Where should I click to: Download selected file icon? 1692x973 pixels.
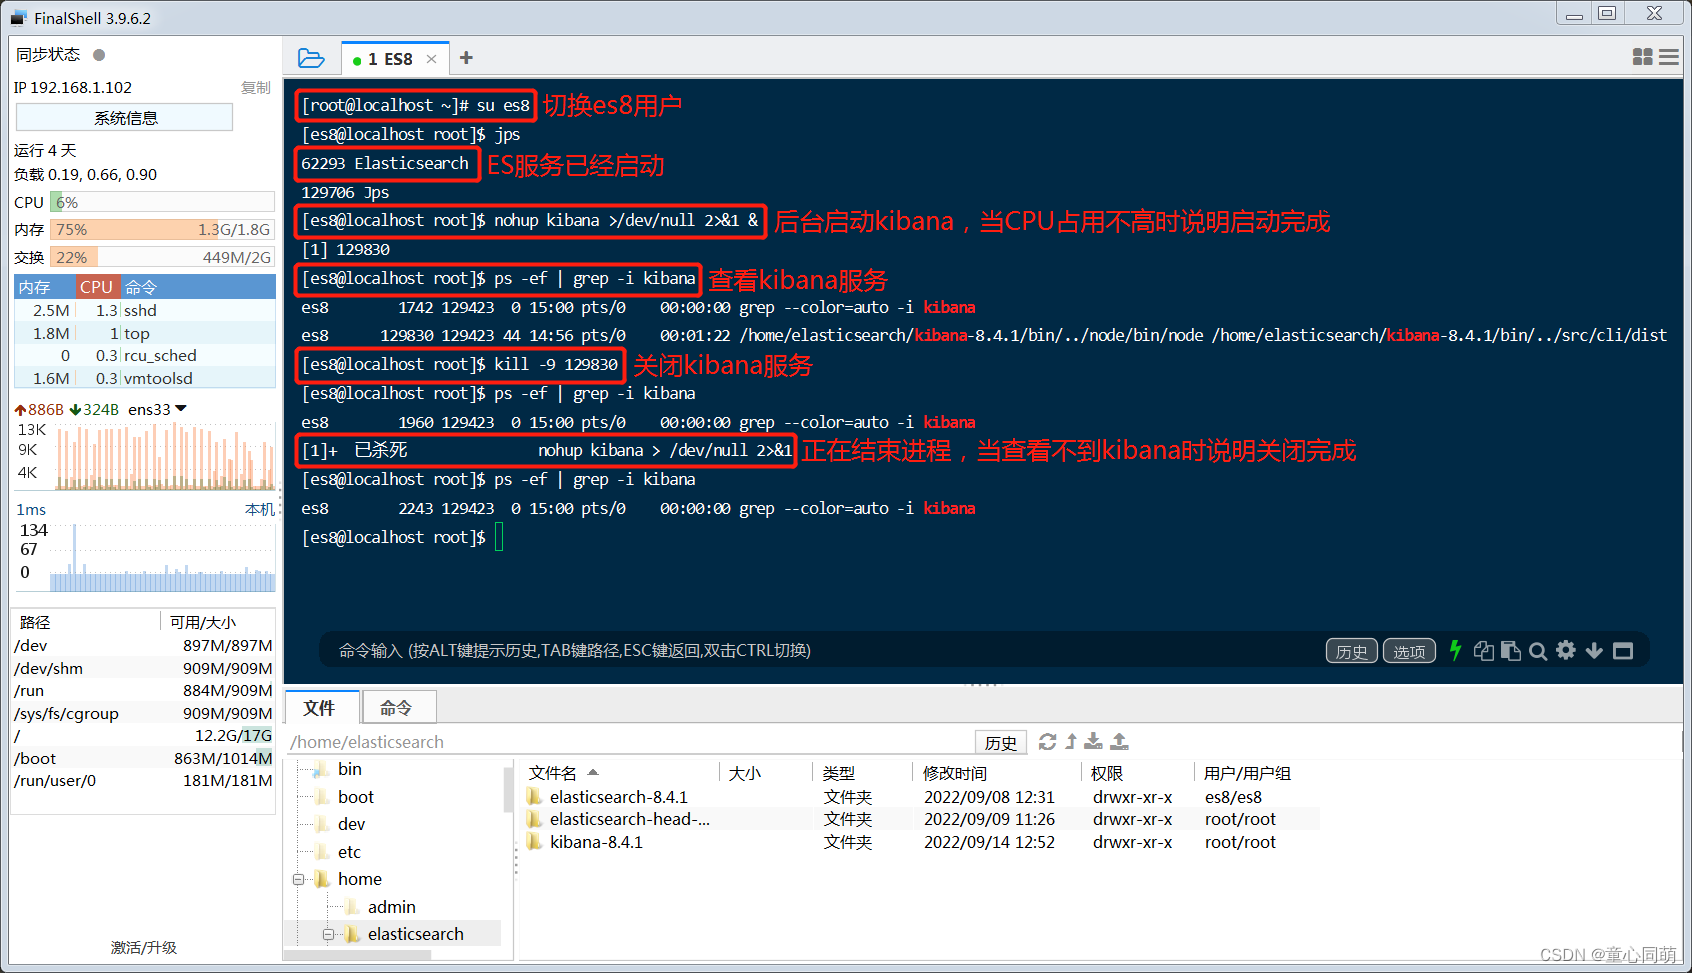click(x=1094, y=741)
